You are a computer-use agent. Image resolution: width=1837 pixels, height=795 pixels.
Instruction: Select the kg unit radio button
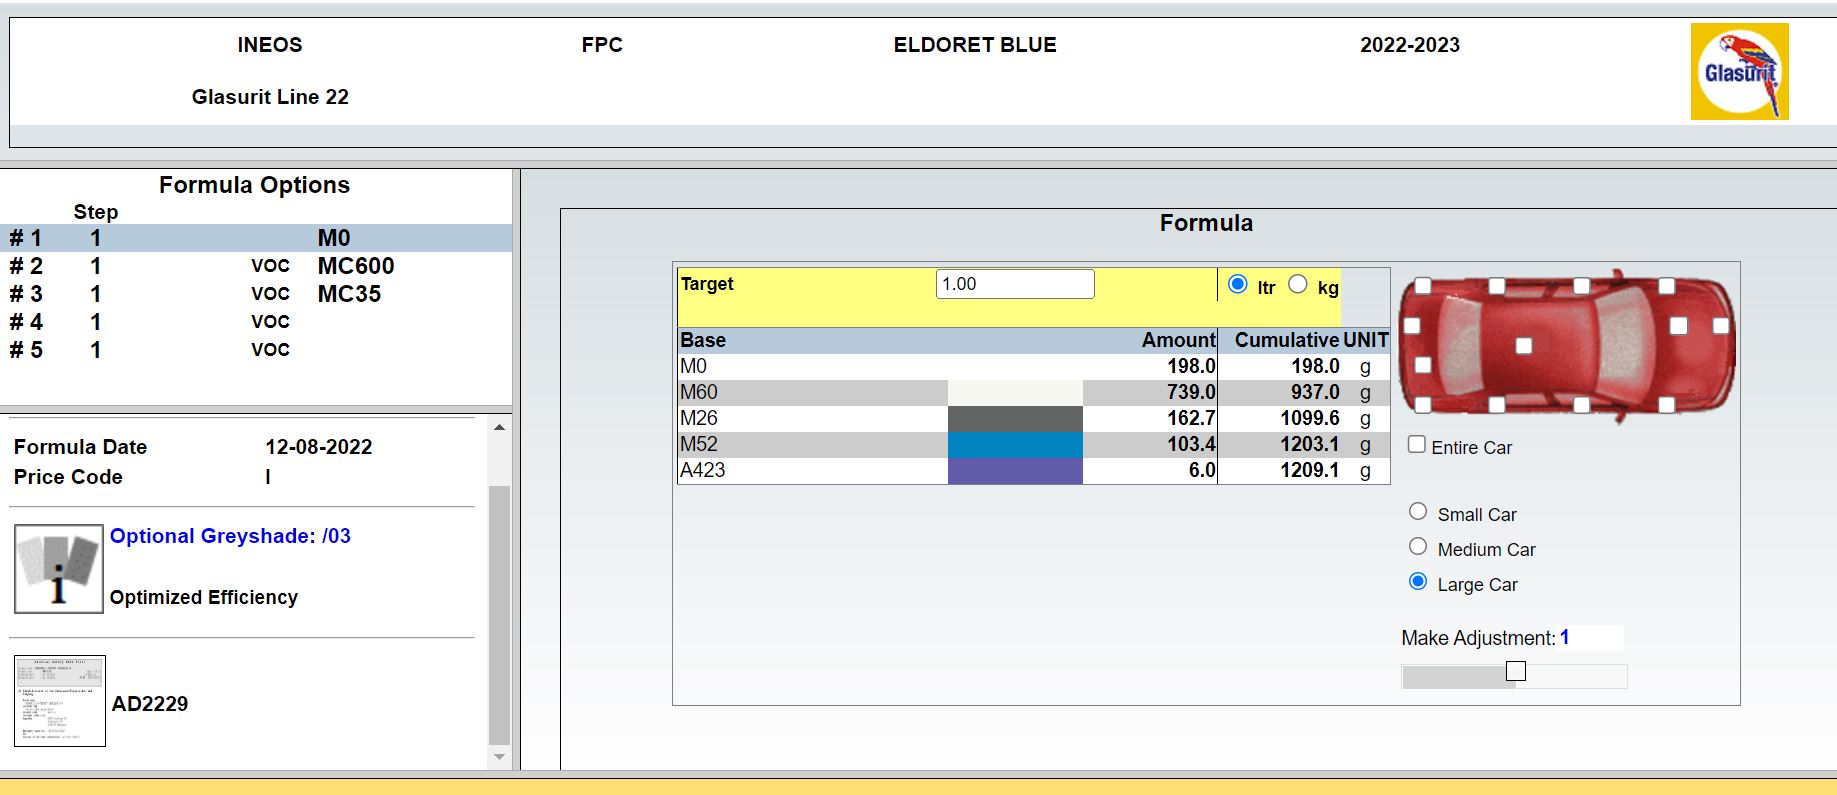pos(1298,284)
